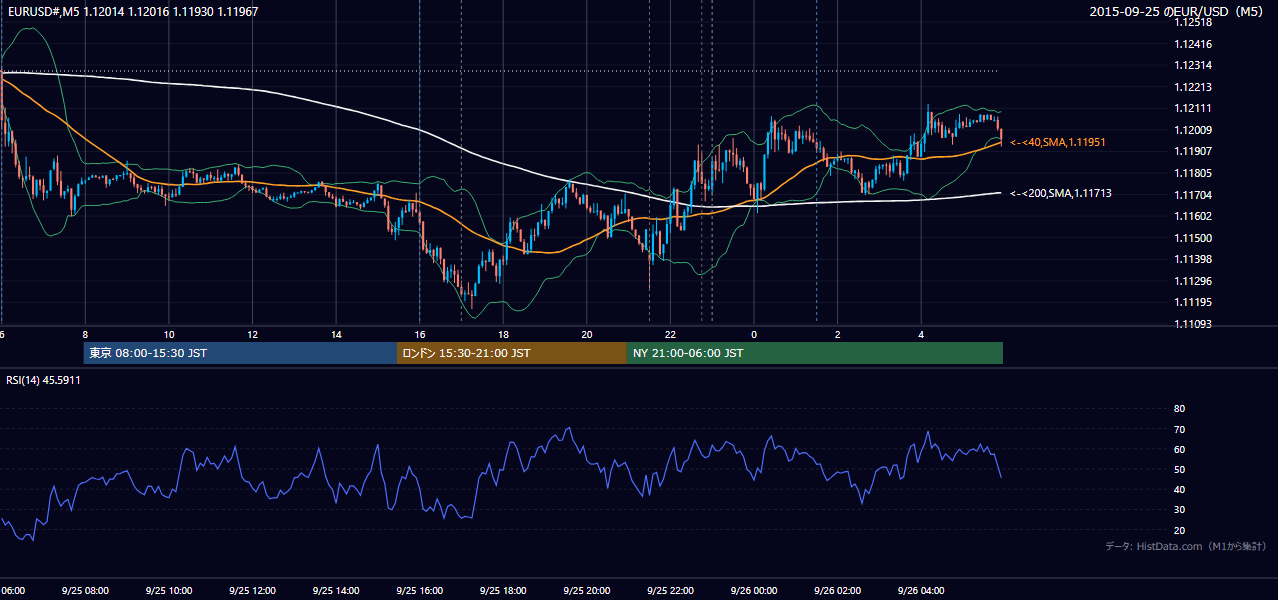This screenshot has height=600, width=1278.
Task: Select the ロンドン 15:30-21:00 JST session bar
Action: click(512, 353)
